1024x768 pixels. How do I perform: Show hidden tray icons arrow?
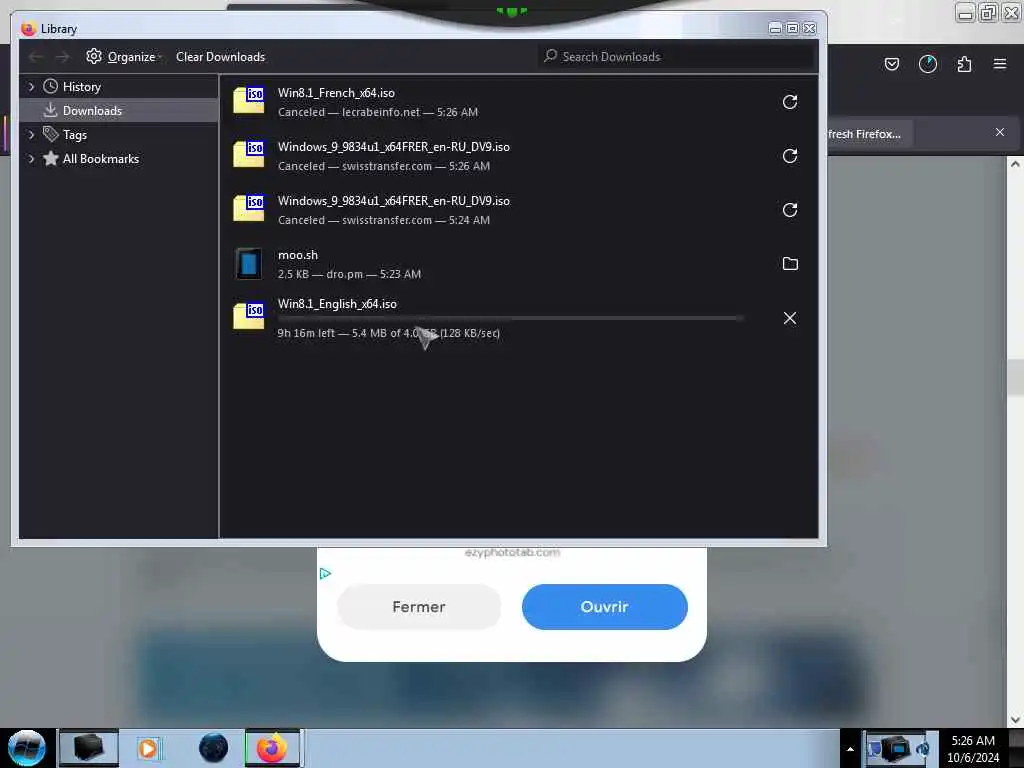coord(850,749)
